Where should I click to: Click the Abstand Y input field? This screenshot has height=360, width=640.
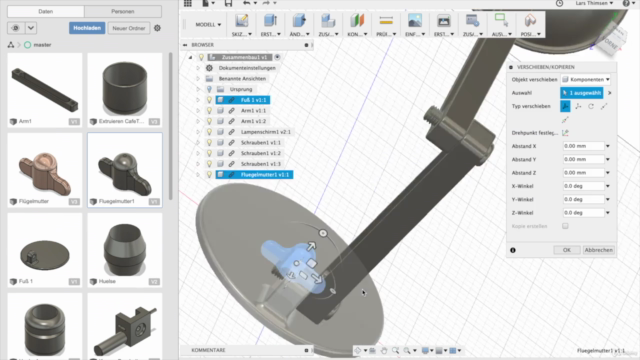583,159
